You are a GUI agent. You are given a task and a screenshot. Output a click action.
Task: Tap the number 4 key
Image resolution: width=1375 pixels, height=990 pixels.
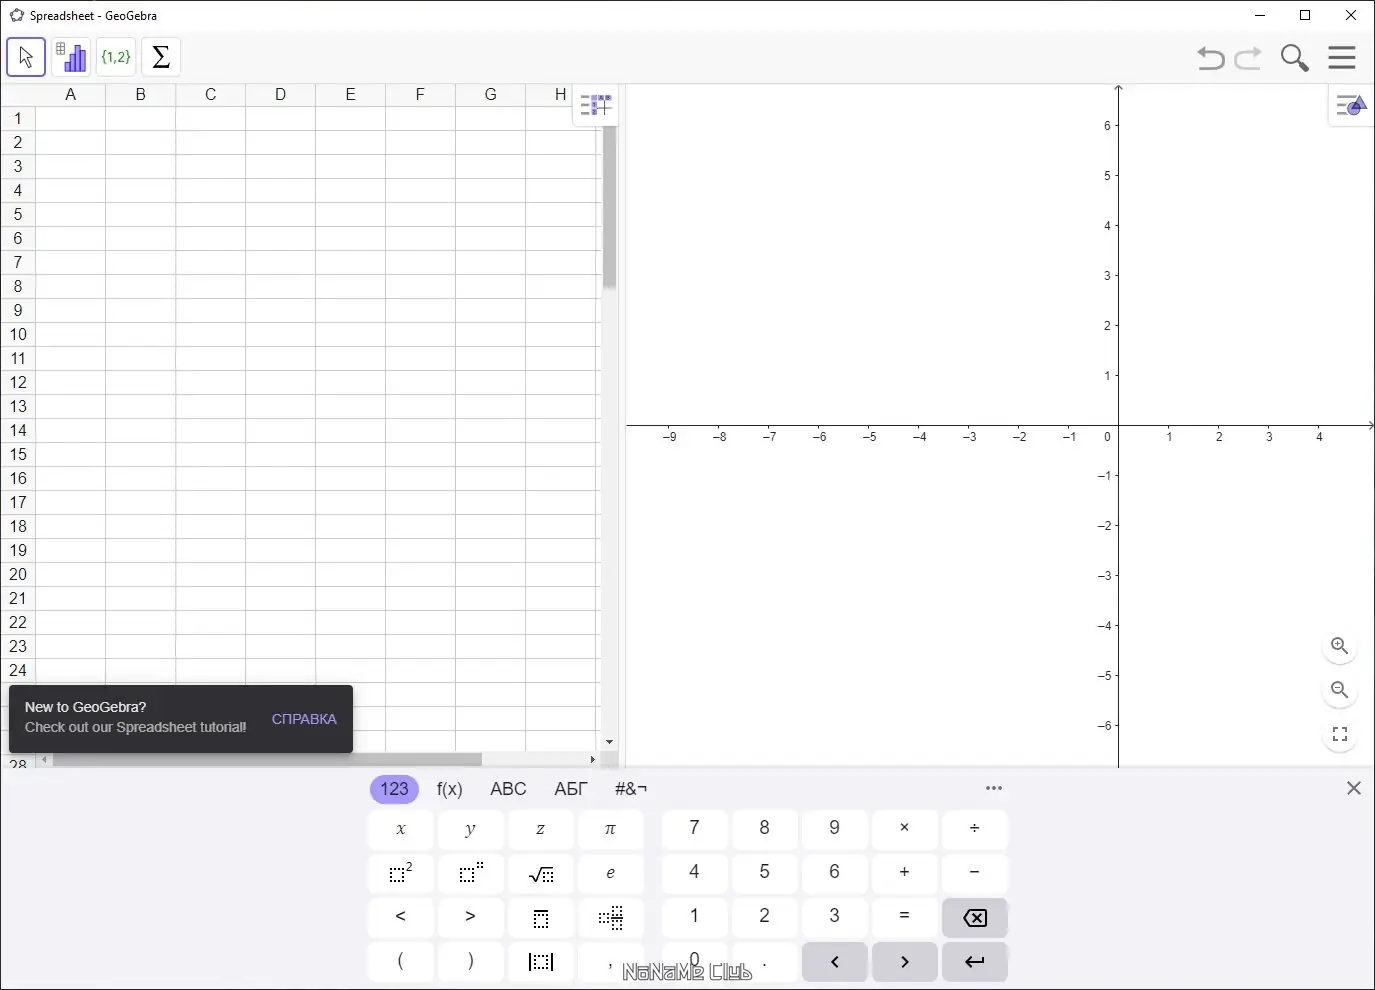[x=695, y=874]
